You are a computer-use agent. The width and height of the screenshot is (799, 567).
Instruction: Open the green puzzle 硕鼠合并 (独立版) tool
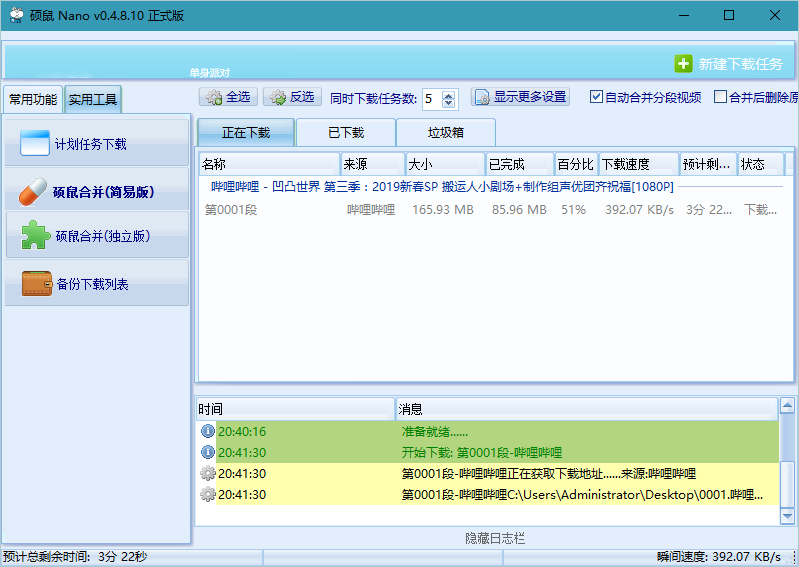click(36, 235)
